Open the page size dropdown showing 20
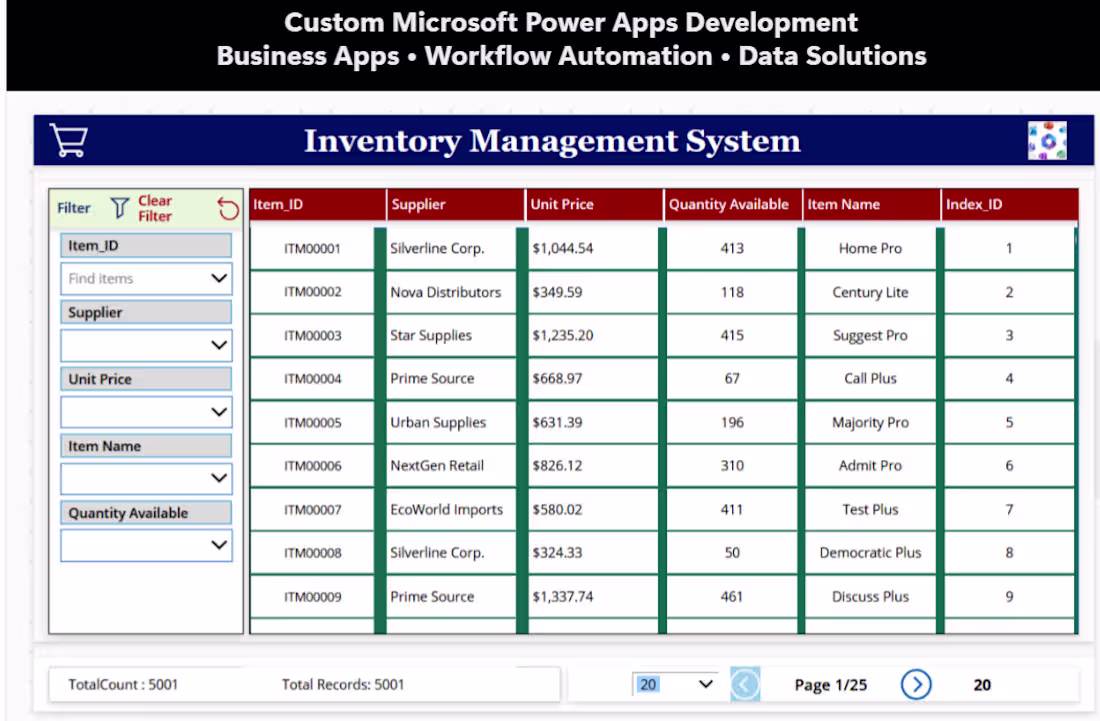Image resolution: width=1100 pixels, height=721 pixels. [674, 685]
